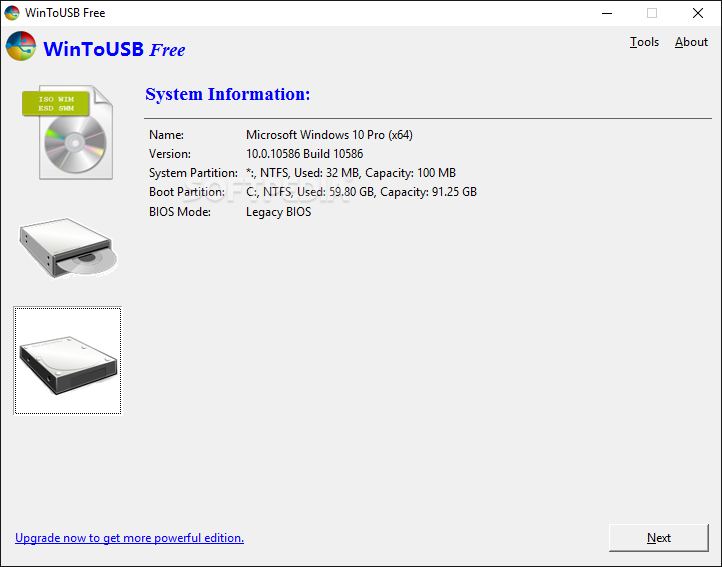Click the BIOS Mode: label

tap(180, 212)
